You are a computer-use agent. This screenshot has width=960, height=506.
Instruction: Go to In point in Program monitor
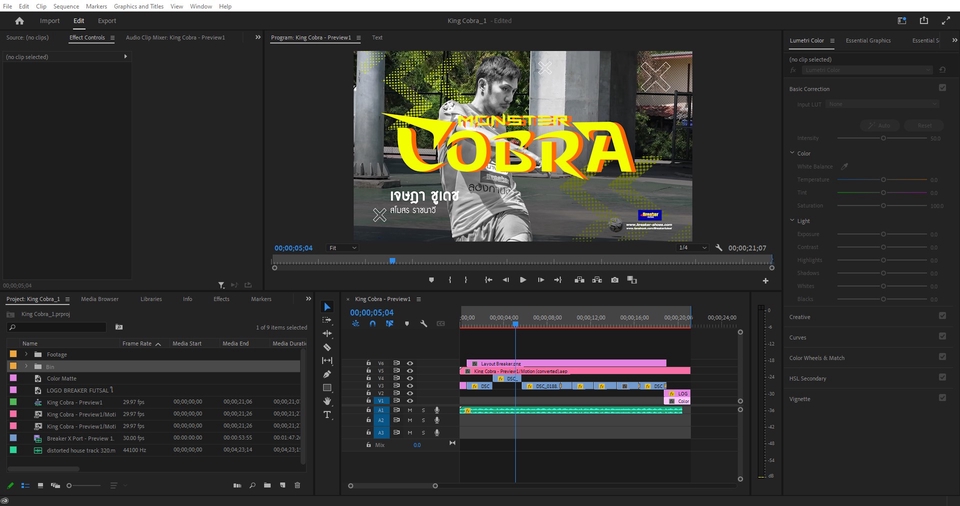pyautogui.click(x=489, y=280)
